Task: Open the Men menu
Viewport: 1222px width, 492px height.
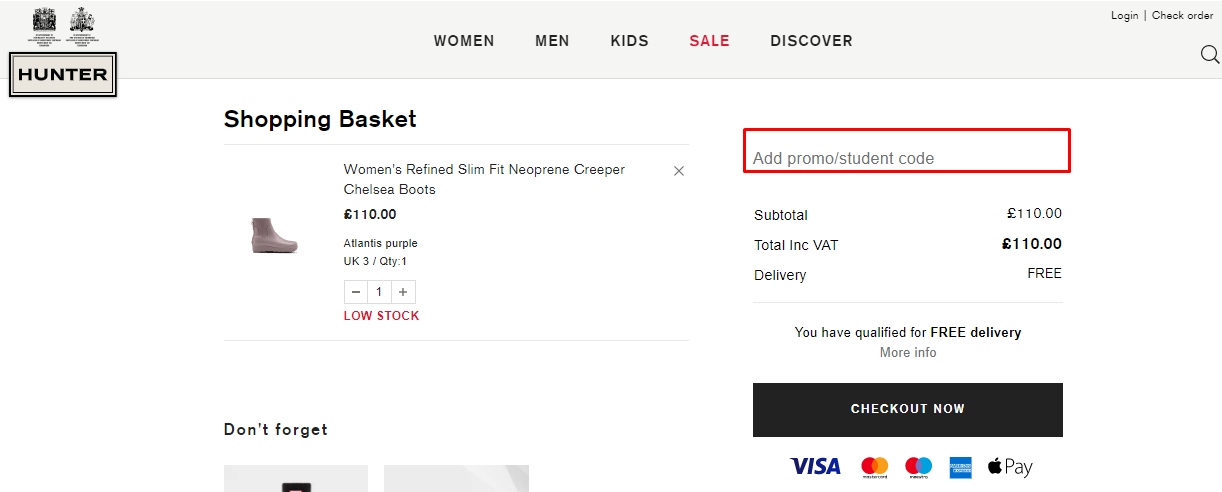Action: pos(552,41)
